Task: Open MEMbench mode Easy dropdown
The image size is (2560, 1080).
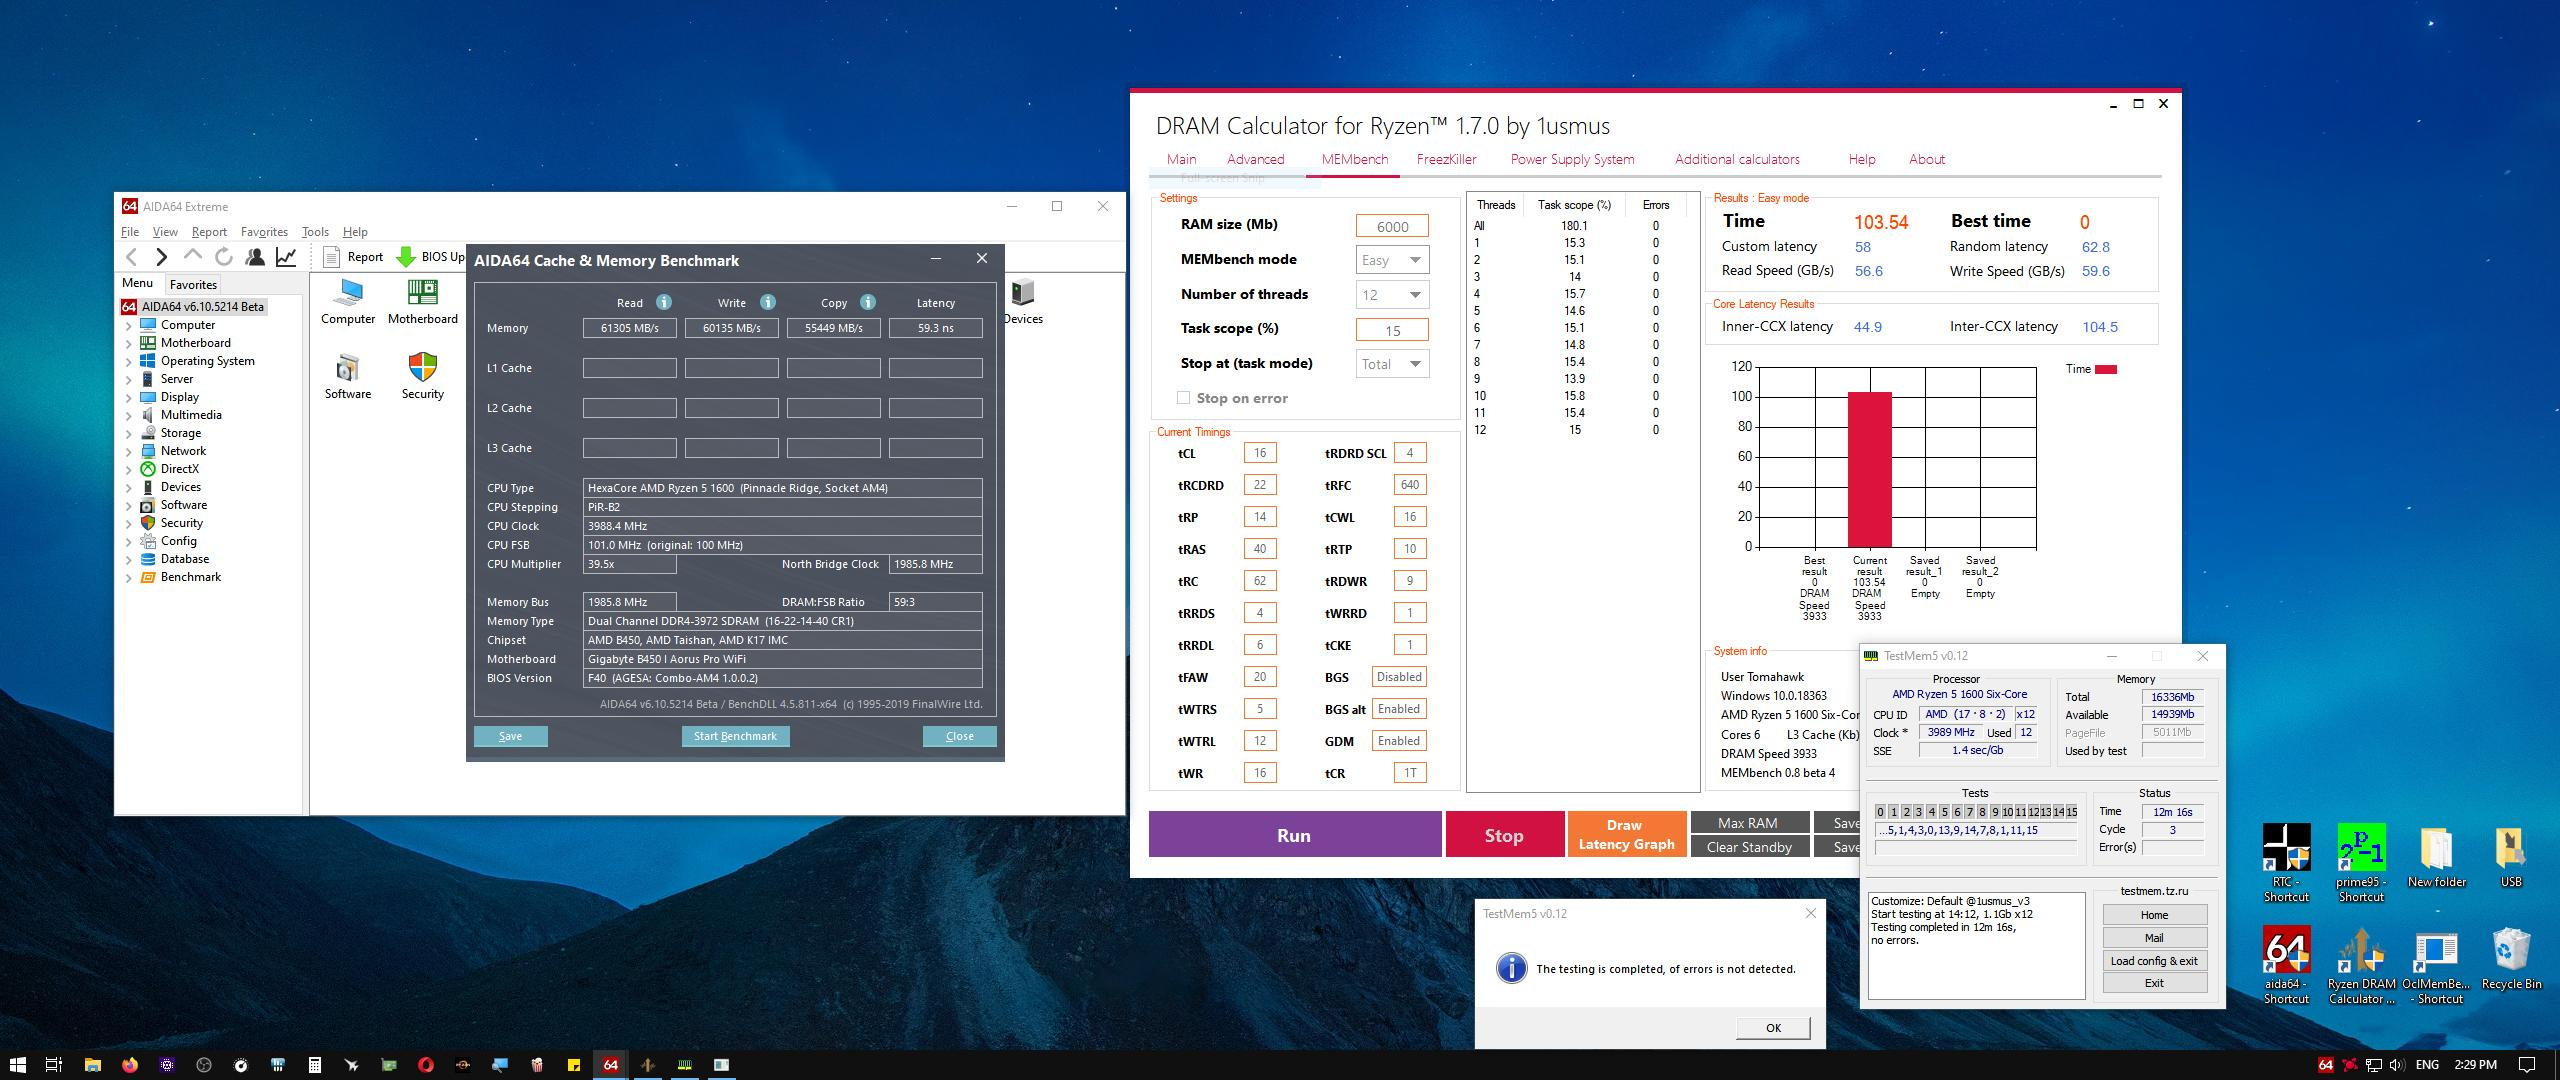Action: [x=1392, y=260]
